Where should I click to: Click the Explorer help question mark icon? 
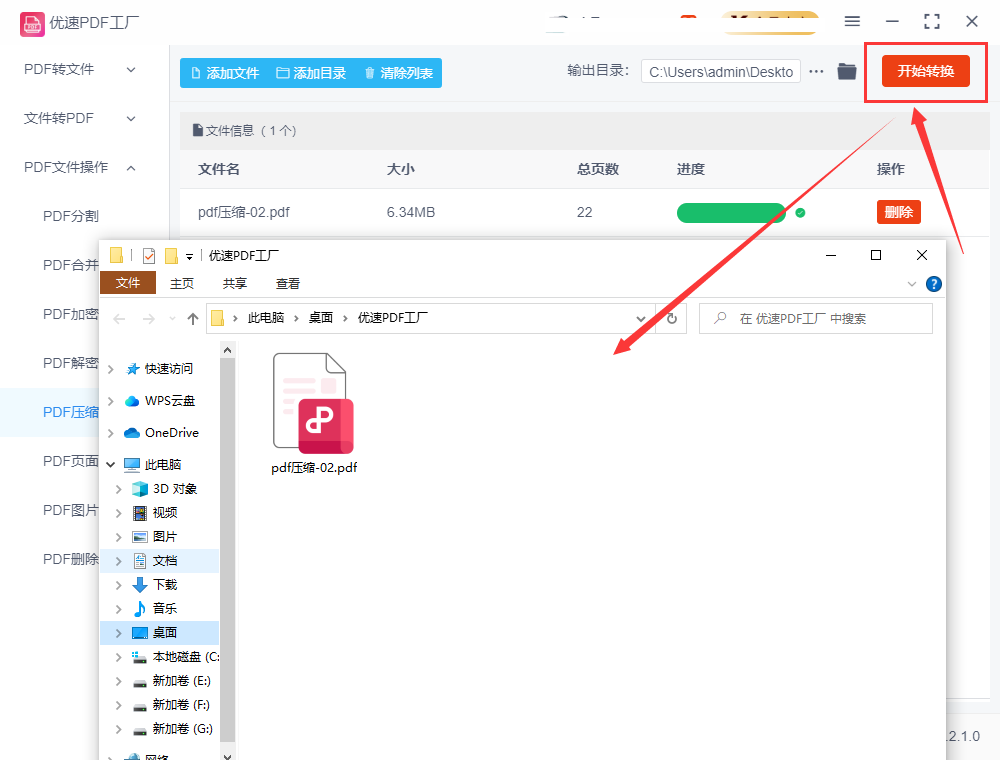pos(933,284)
